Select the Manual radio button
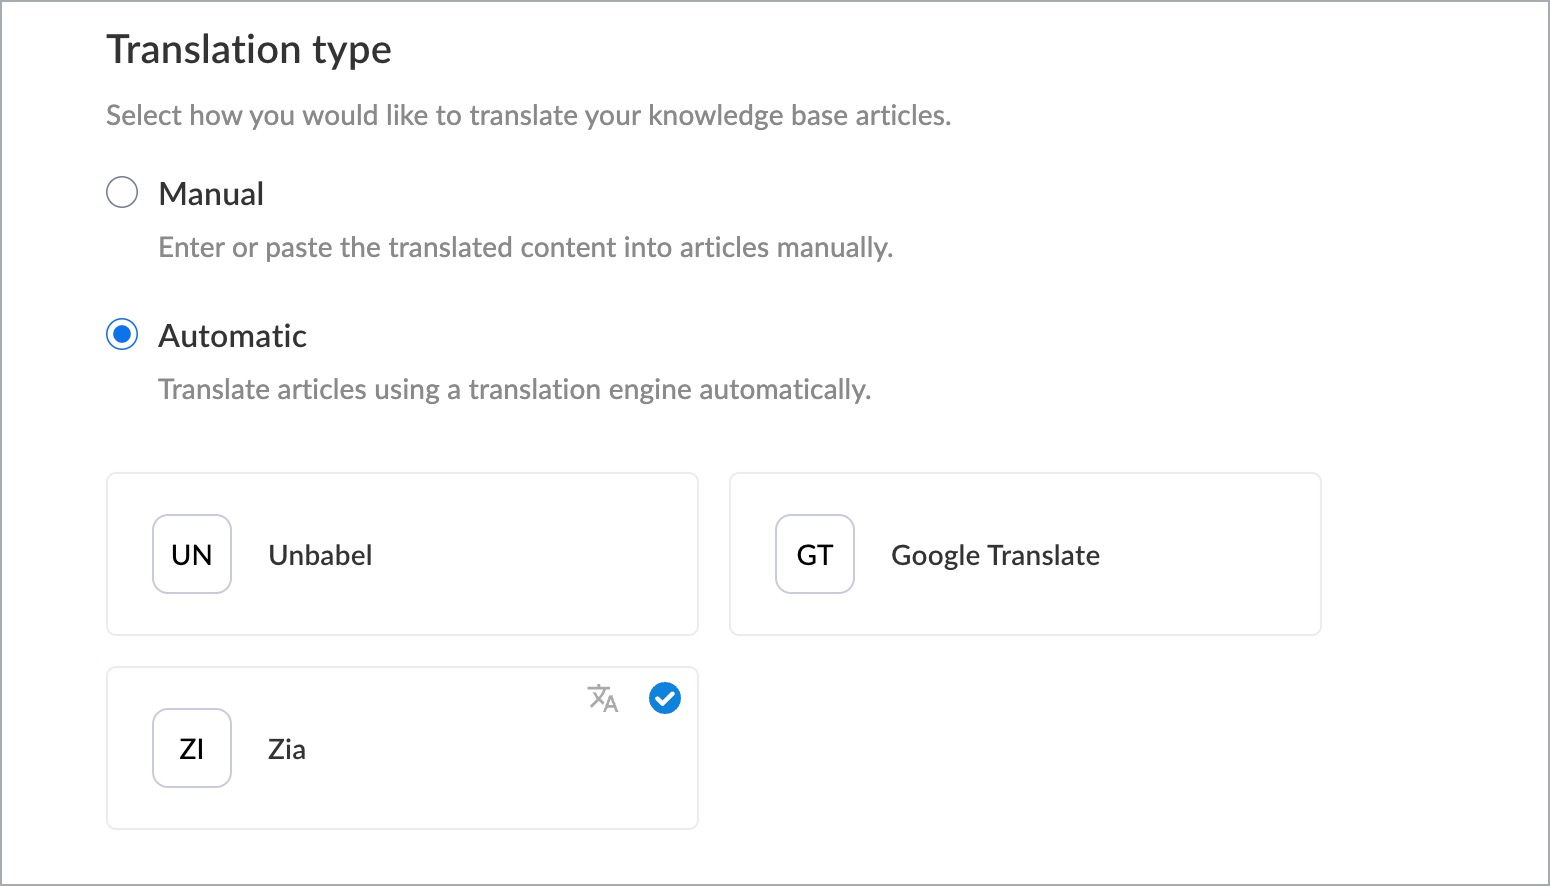Image resolution: width=1550 pixels, height=886 pixels. (122, 192)
